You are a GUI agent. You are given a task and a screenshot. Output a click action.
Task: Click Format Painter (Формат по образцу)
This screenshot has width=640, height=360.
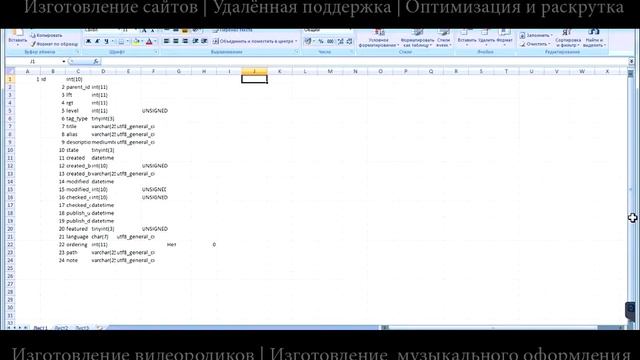[54, 44]
